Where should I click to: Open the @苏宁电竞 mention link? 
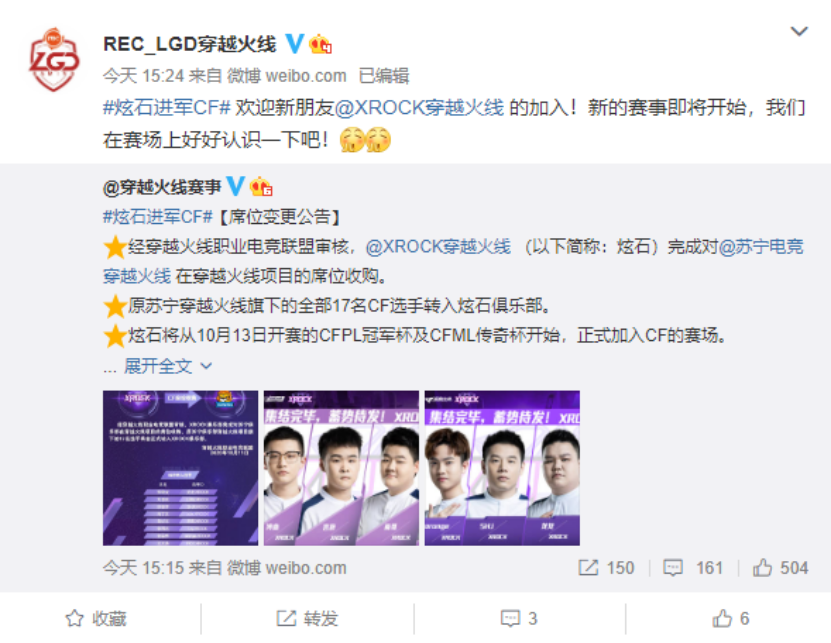point(761,246)
